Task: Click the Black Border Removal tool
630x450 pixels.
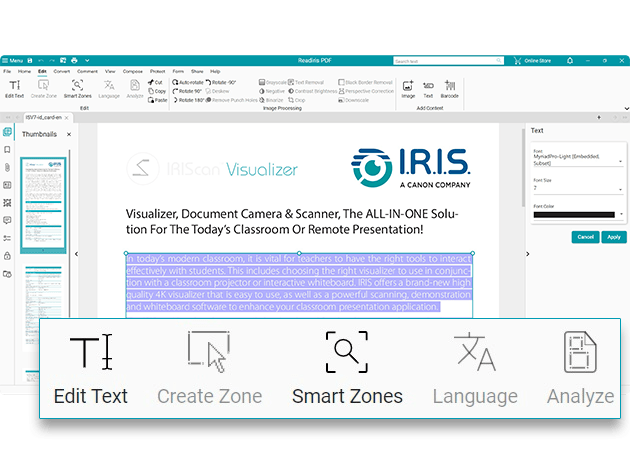Action: pyautogui.click(x=365, y=82)
